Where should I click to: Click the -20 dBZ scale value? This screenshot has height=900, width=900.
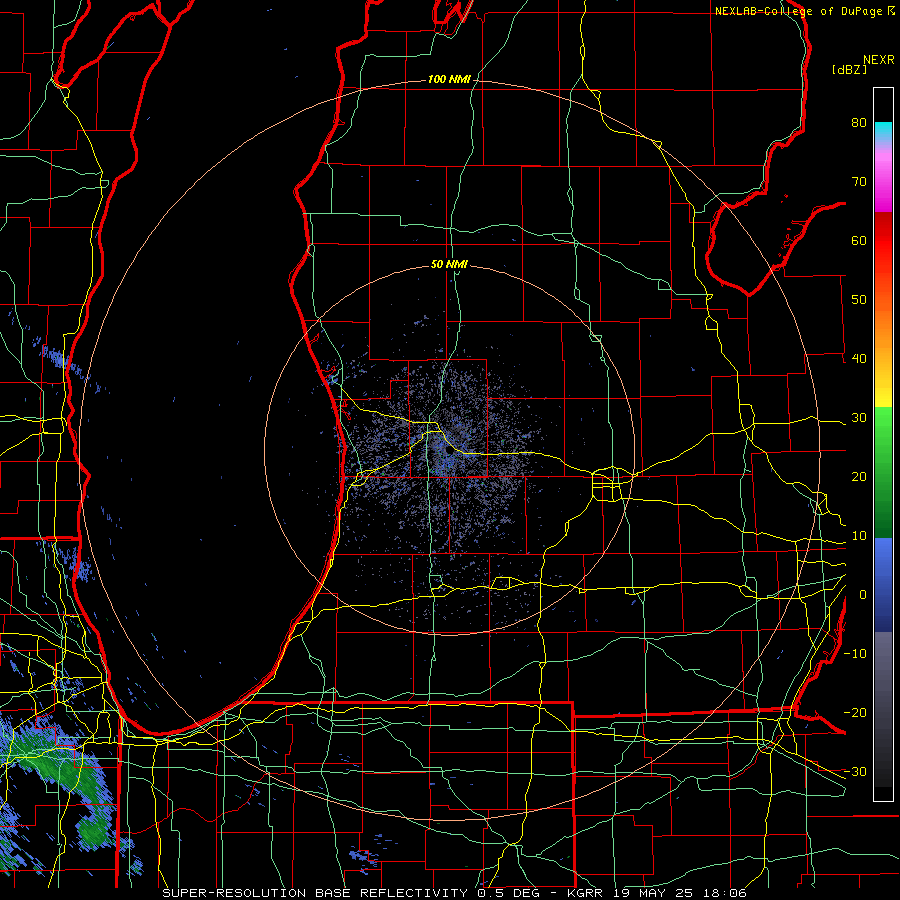pyautogui.click(x=855, y=712)
